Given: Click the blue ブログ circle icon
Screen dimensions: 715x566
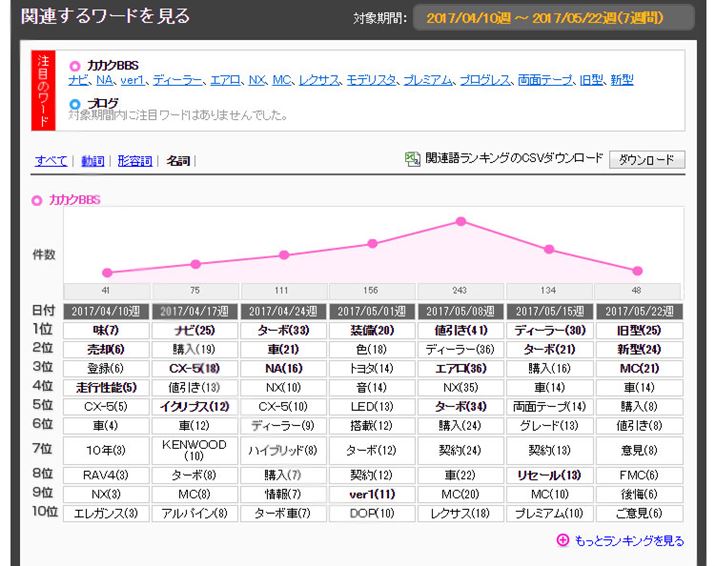Looking at the screenshot, I should [x=75, y=103].
